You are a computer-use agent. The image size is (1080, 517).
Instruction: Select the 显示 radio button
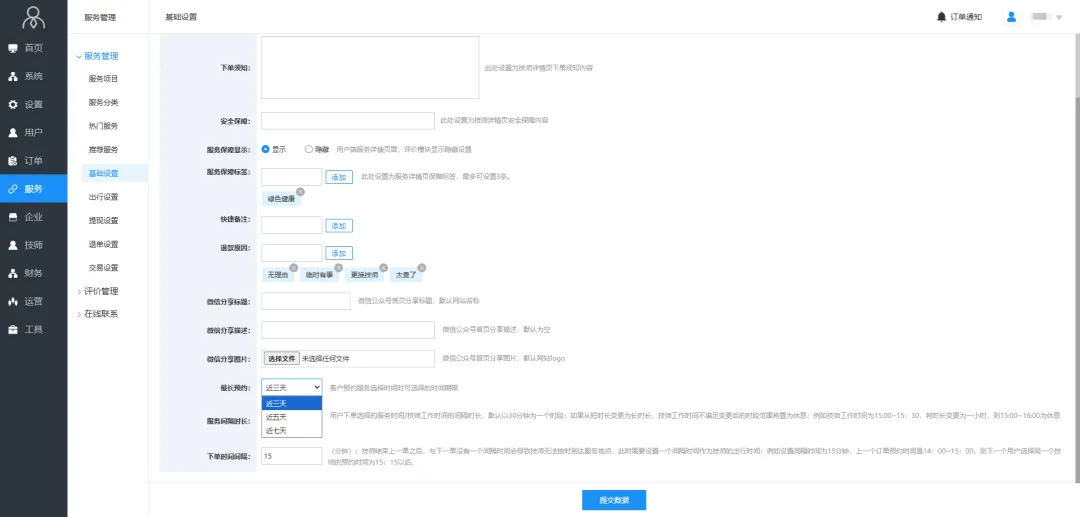266,149
